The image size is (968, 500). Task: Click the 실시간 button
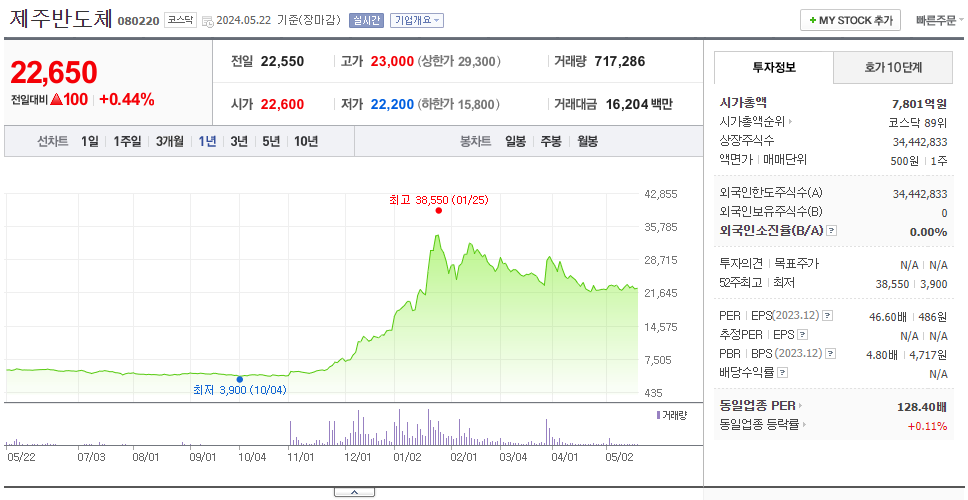pos(367,20)
